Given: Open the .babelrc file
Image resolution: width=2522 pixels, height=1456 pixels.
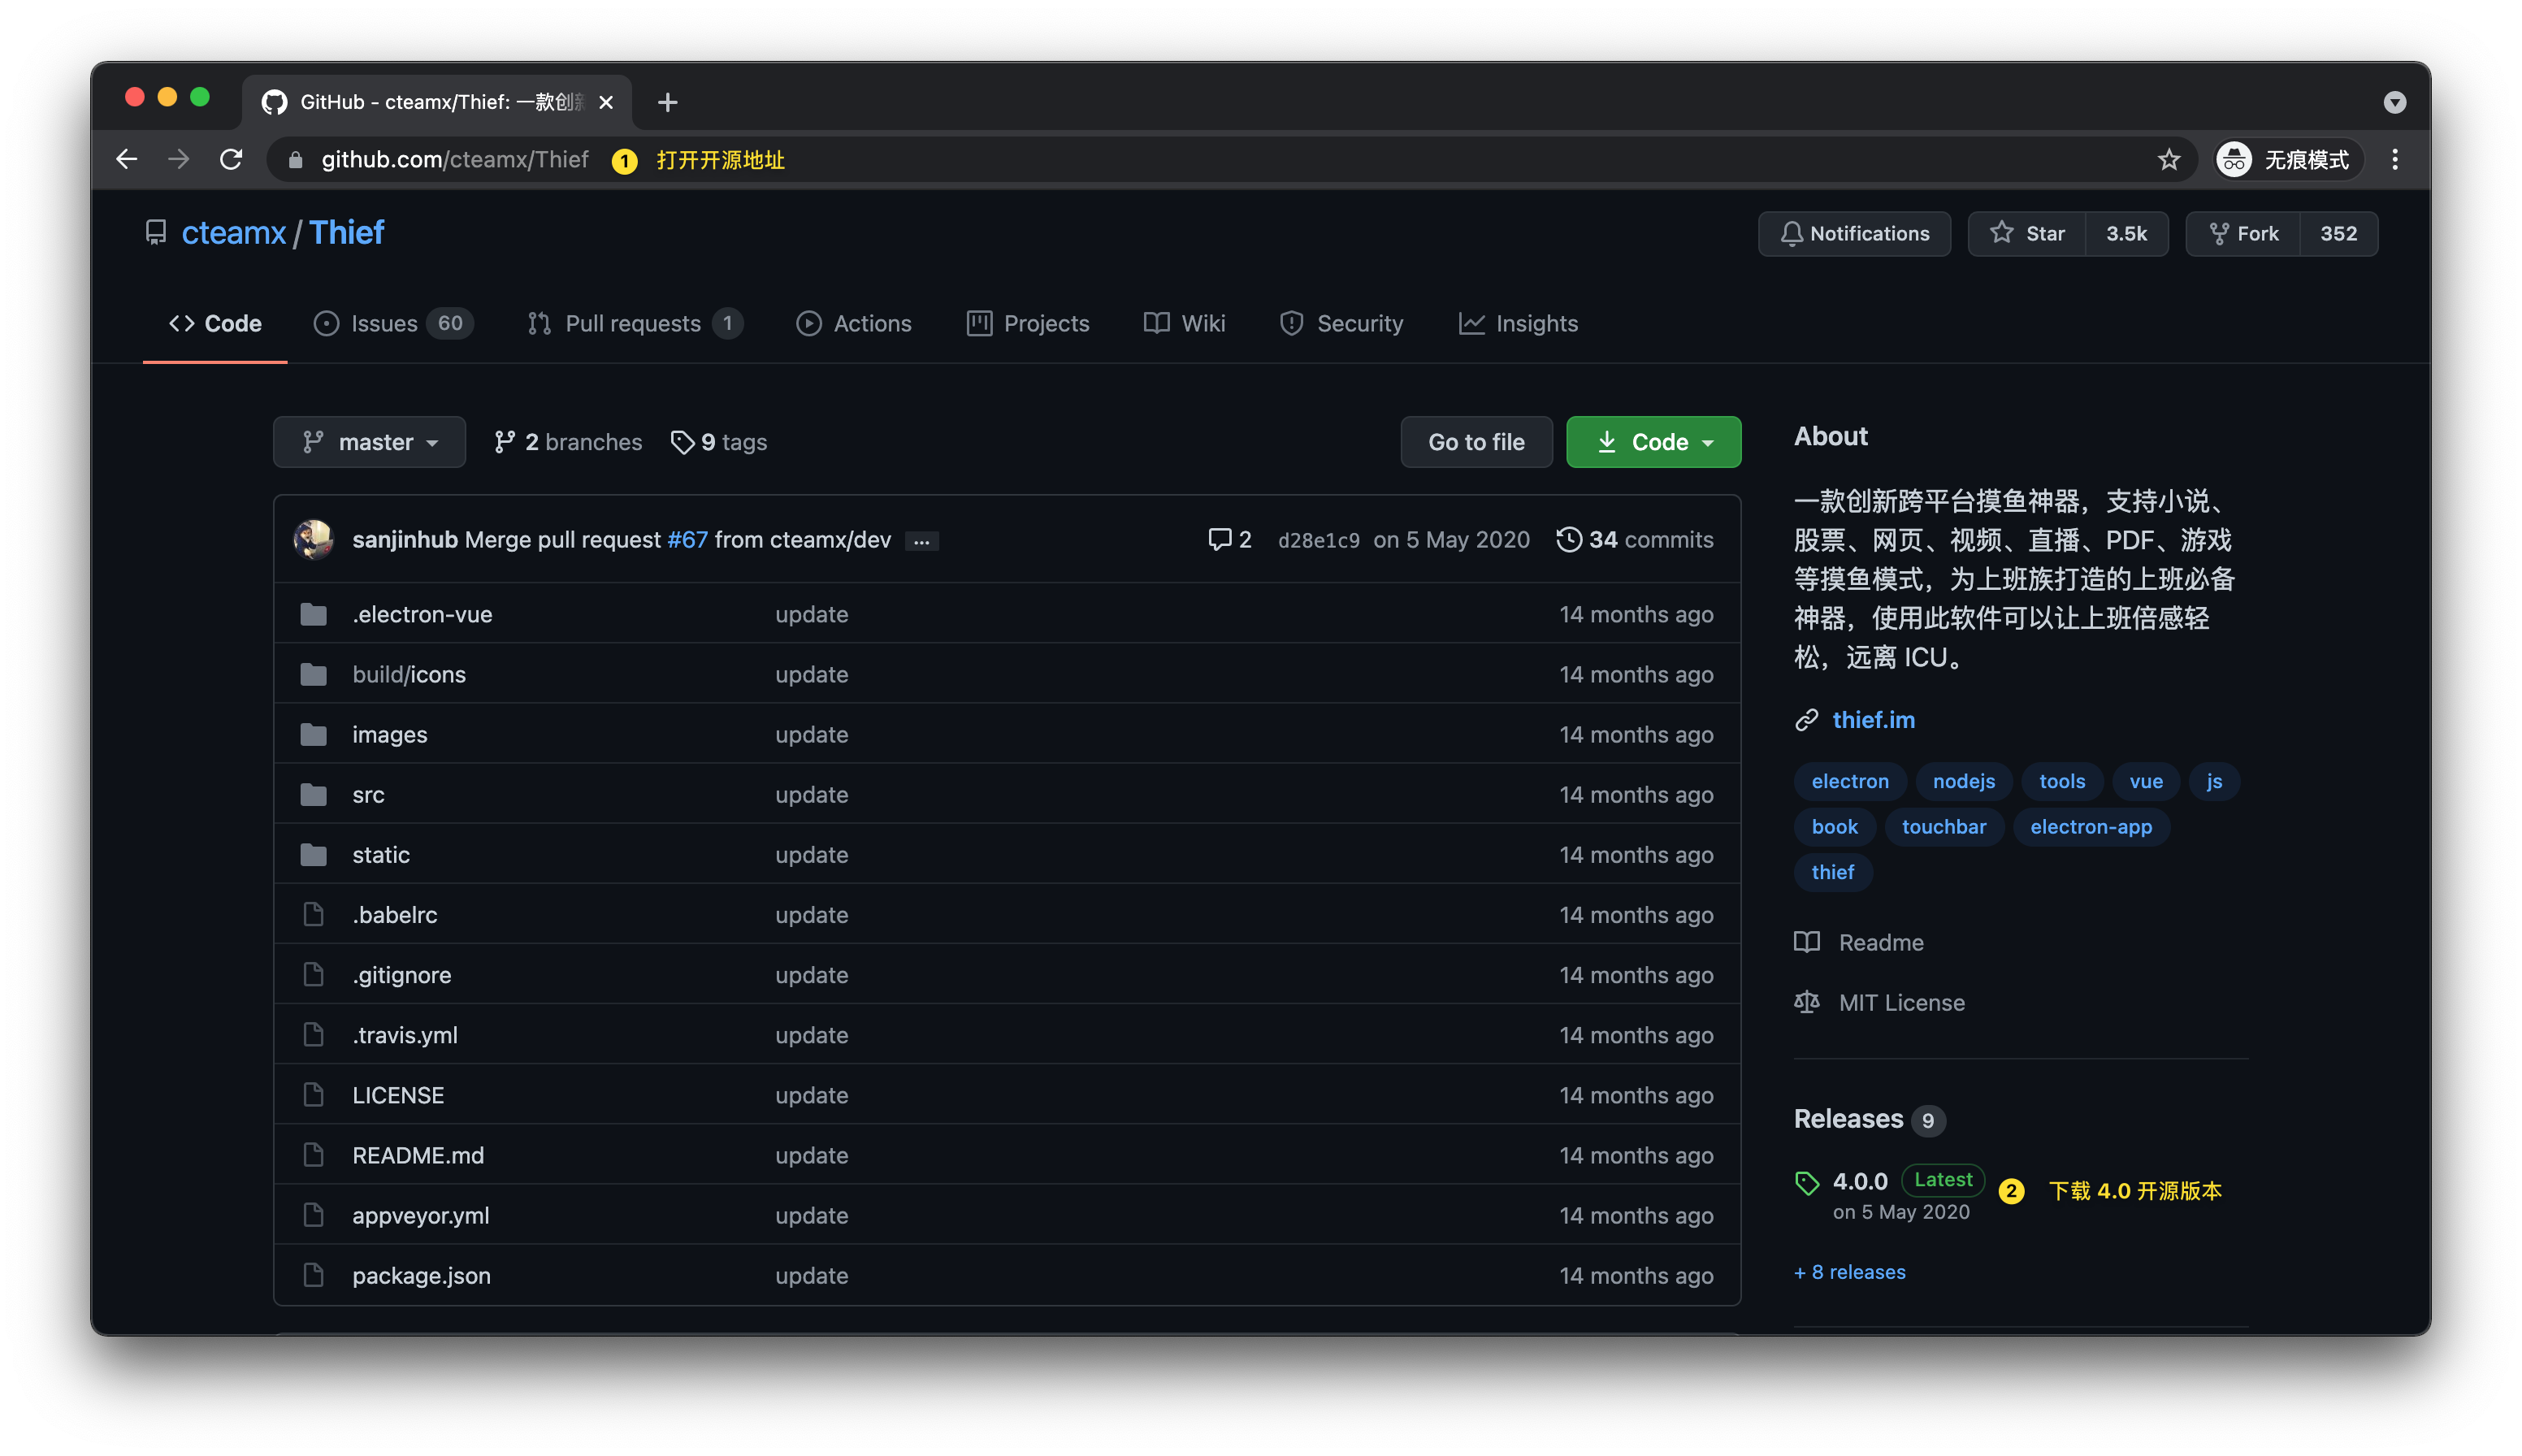Looking at the screenshot, I should tap(395, 914).
